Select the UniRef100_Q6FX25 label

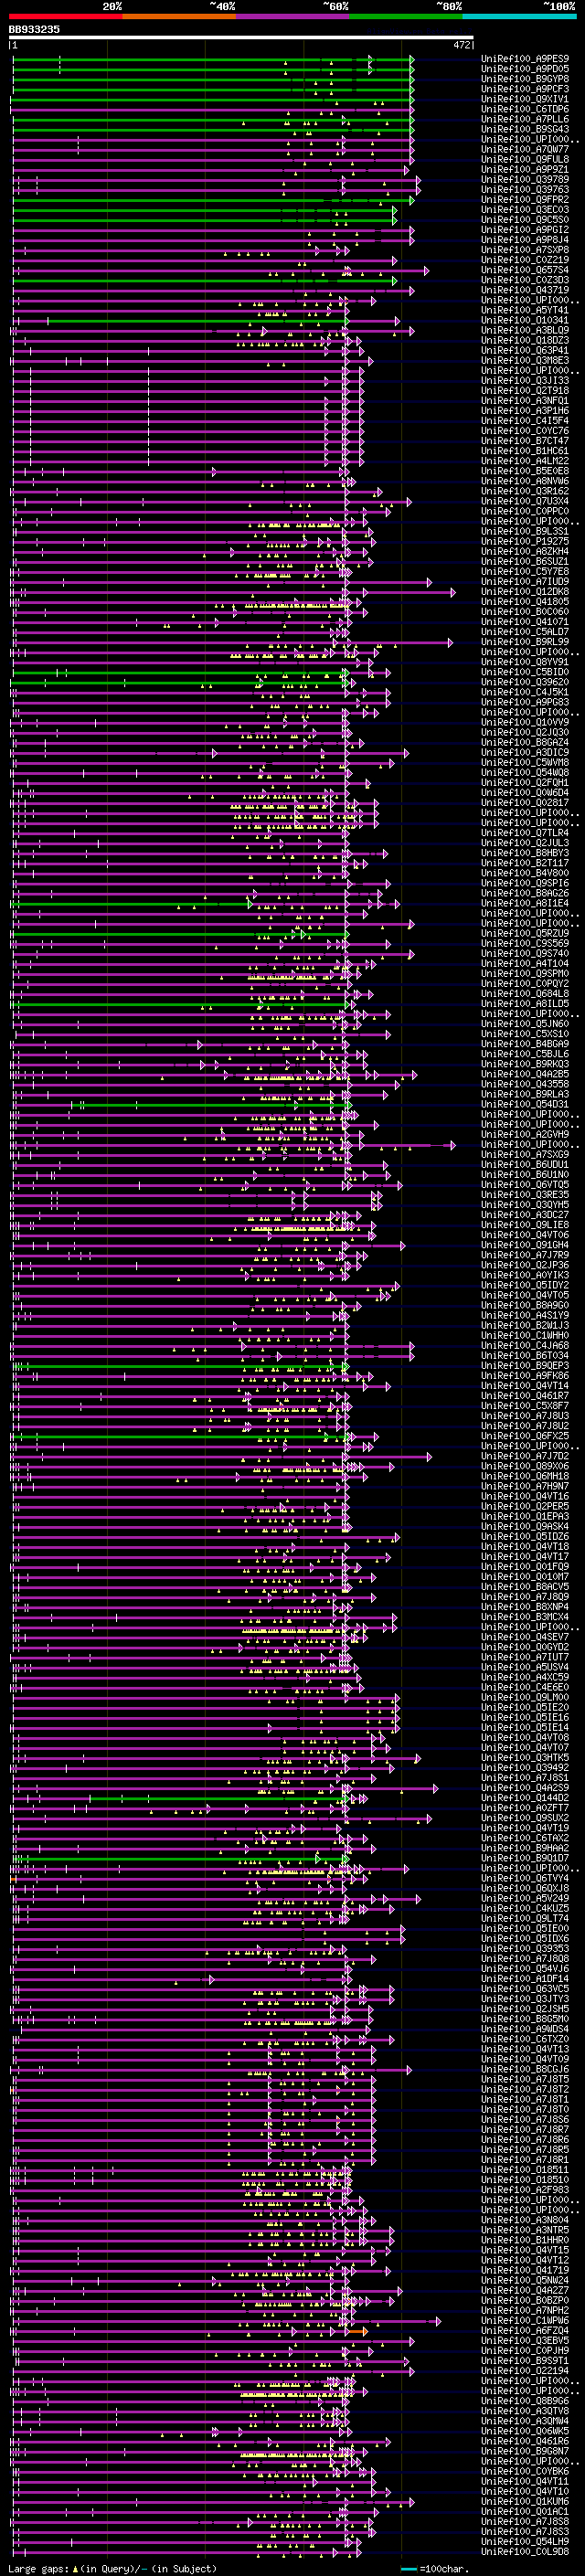click(525, 1436)
